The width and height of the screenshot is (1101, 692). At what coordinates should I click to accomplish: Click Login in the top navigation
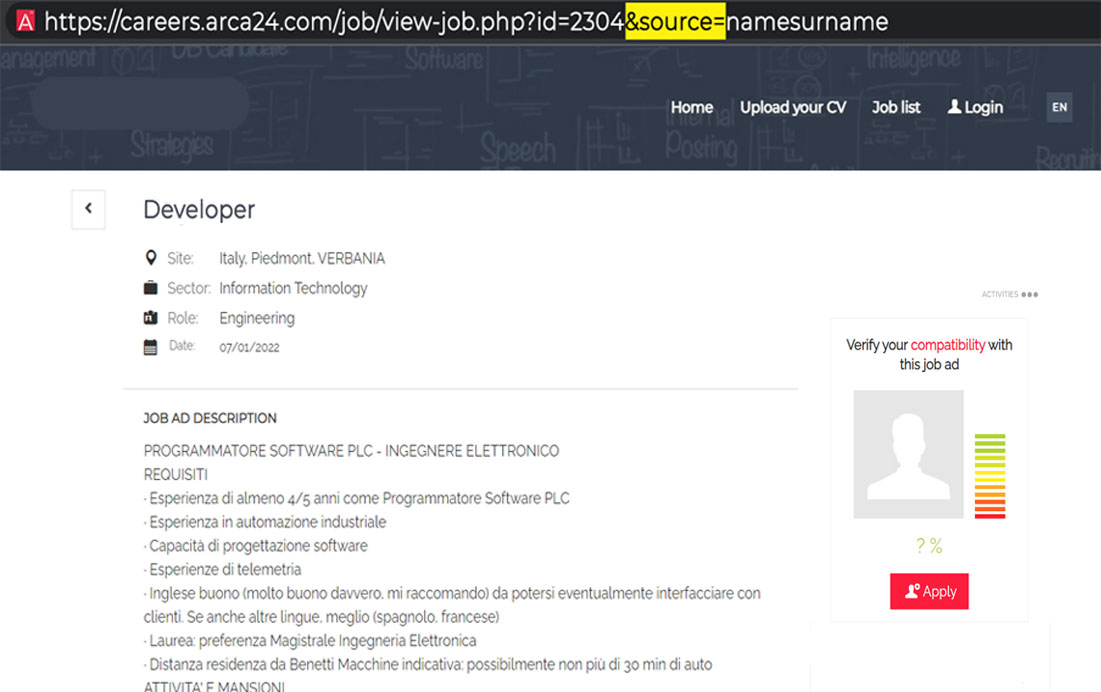[983, 107]
